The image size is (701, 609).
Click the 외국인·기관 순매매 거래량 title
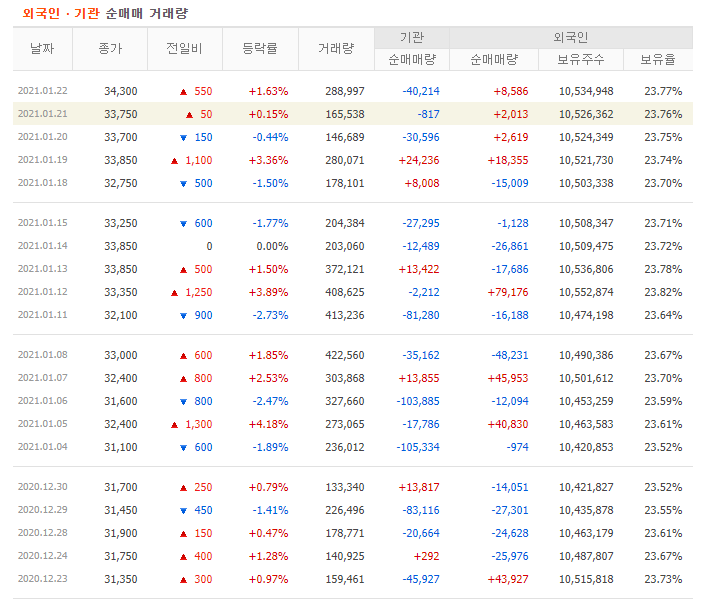[x=106, y=13]
